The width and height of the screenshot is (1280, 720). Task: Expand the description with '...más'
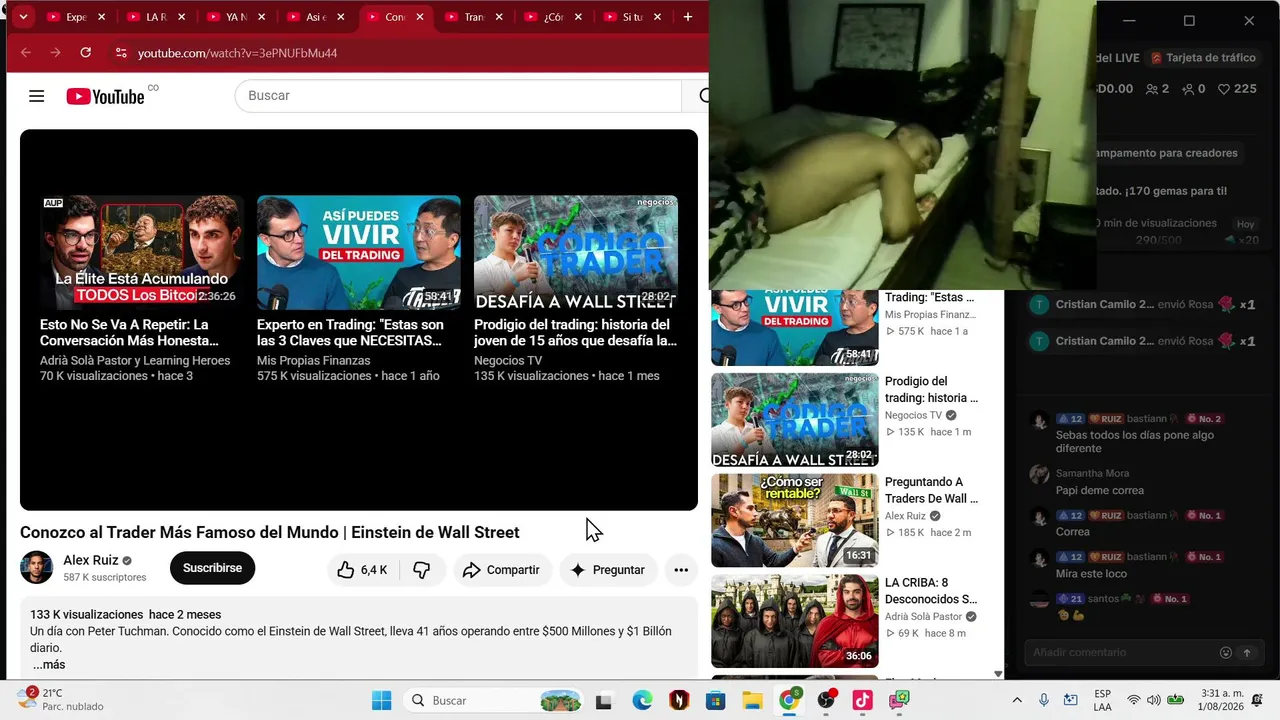point(48,665)
